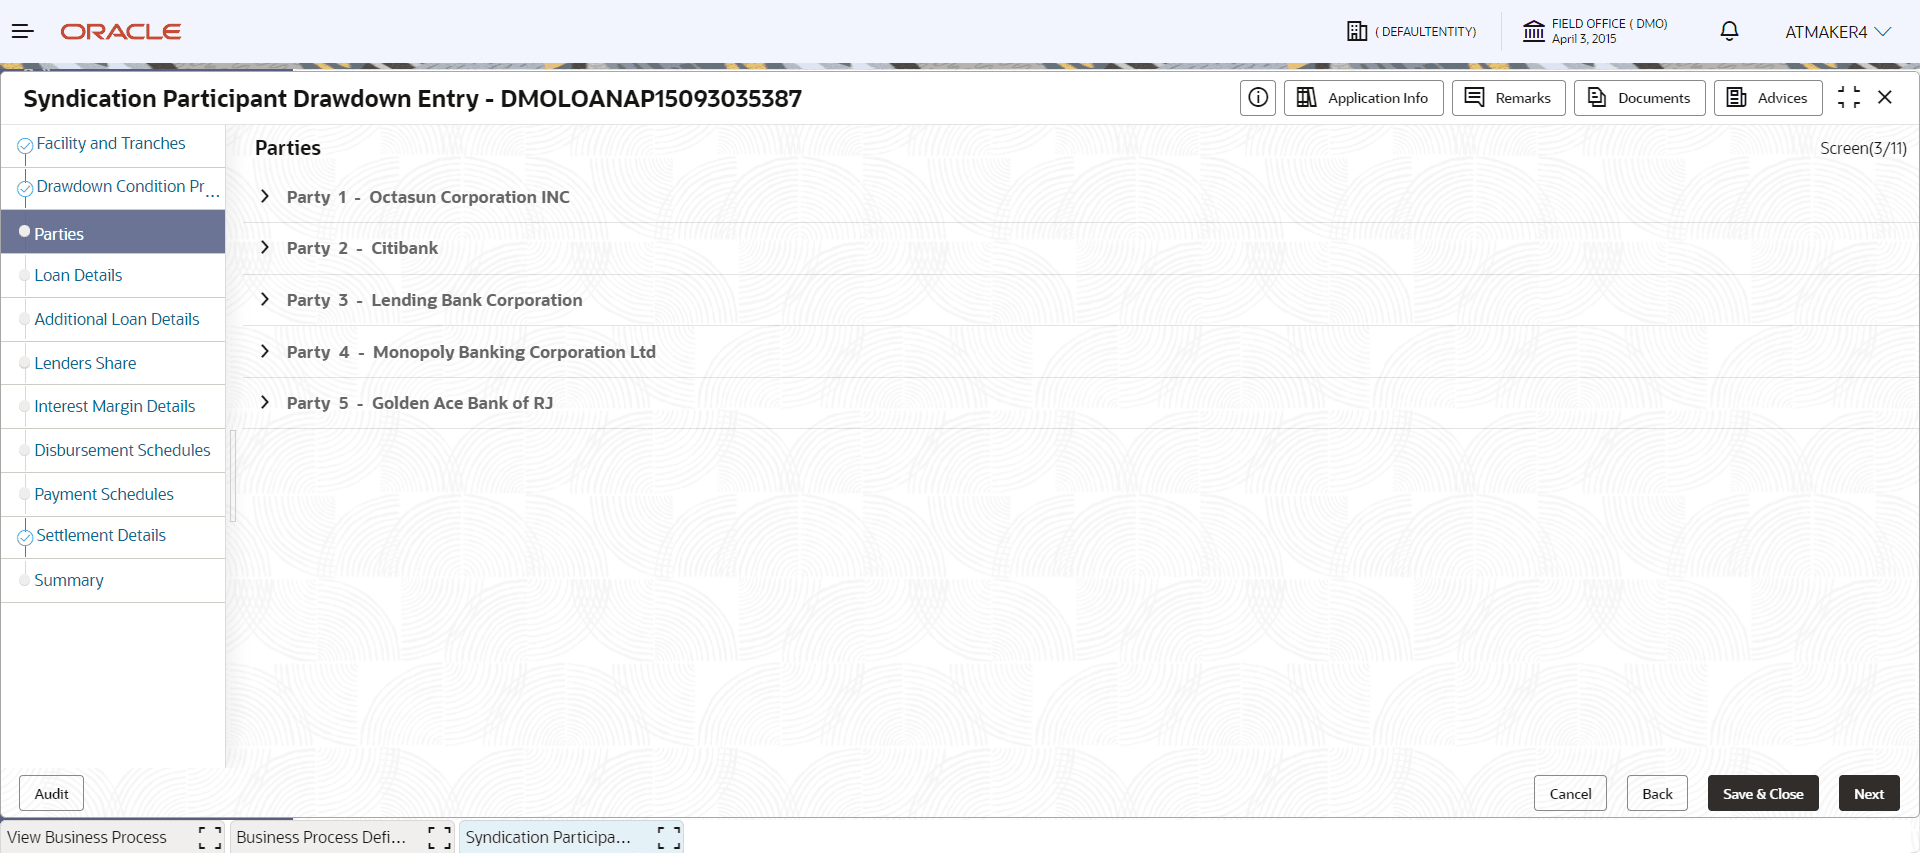Switch to Syndication Participa... tab

tap(548, 837)
